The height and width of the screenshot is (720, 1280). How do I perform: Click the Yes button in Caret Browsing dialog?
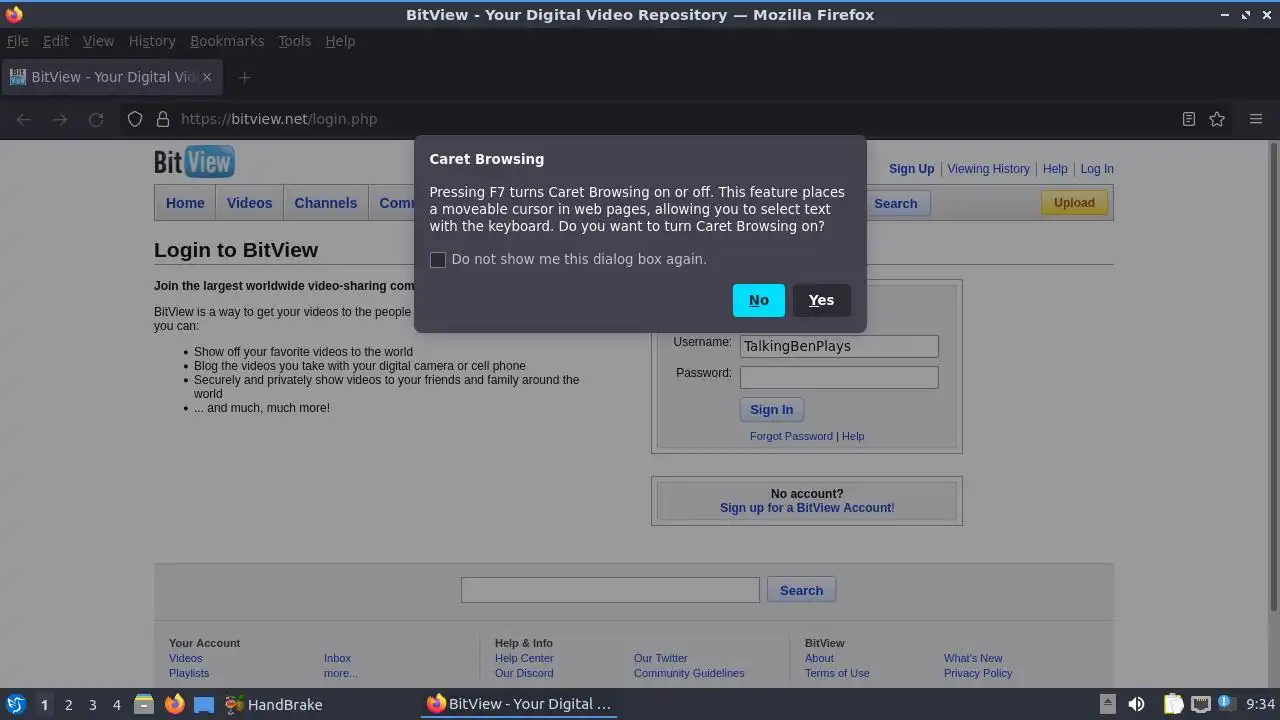point(821,300)
